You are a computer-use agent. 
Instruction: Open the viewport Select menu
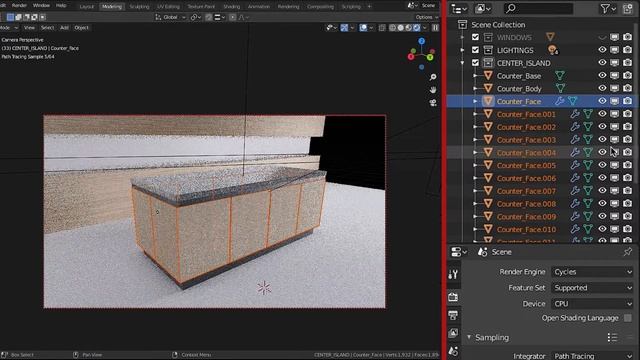[x=47, y=28]
